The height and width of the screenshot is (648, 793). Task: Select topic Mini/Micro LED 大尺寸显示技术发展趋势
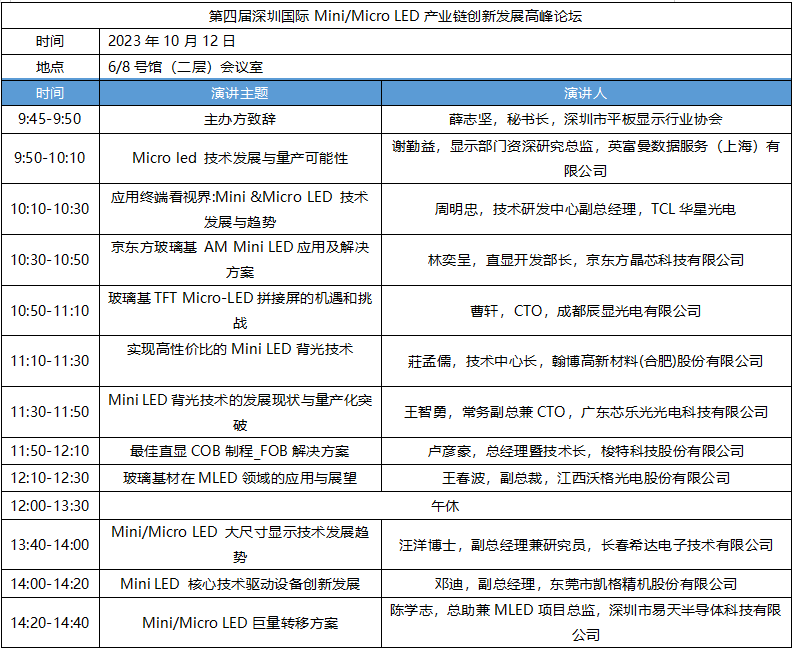coord(240,545)
